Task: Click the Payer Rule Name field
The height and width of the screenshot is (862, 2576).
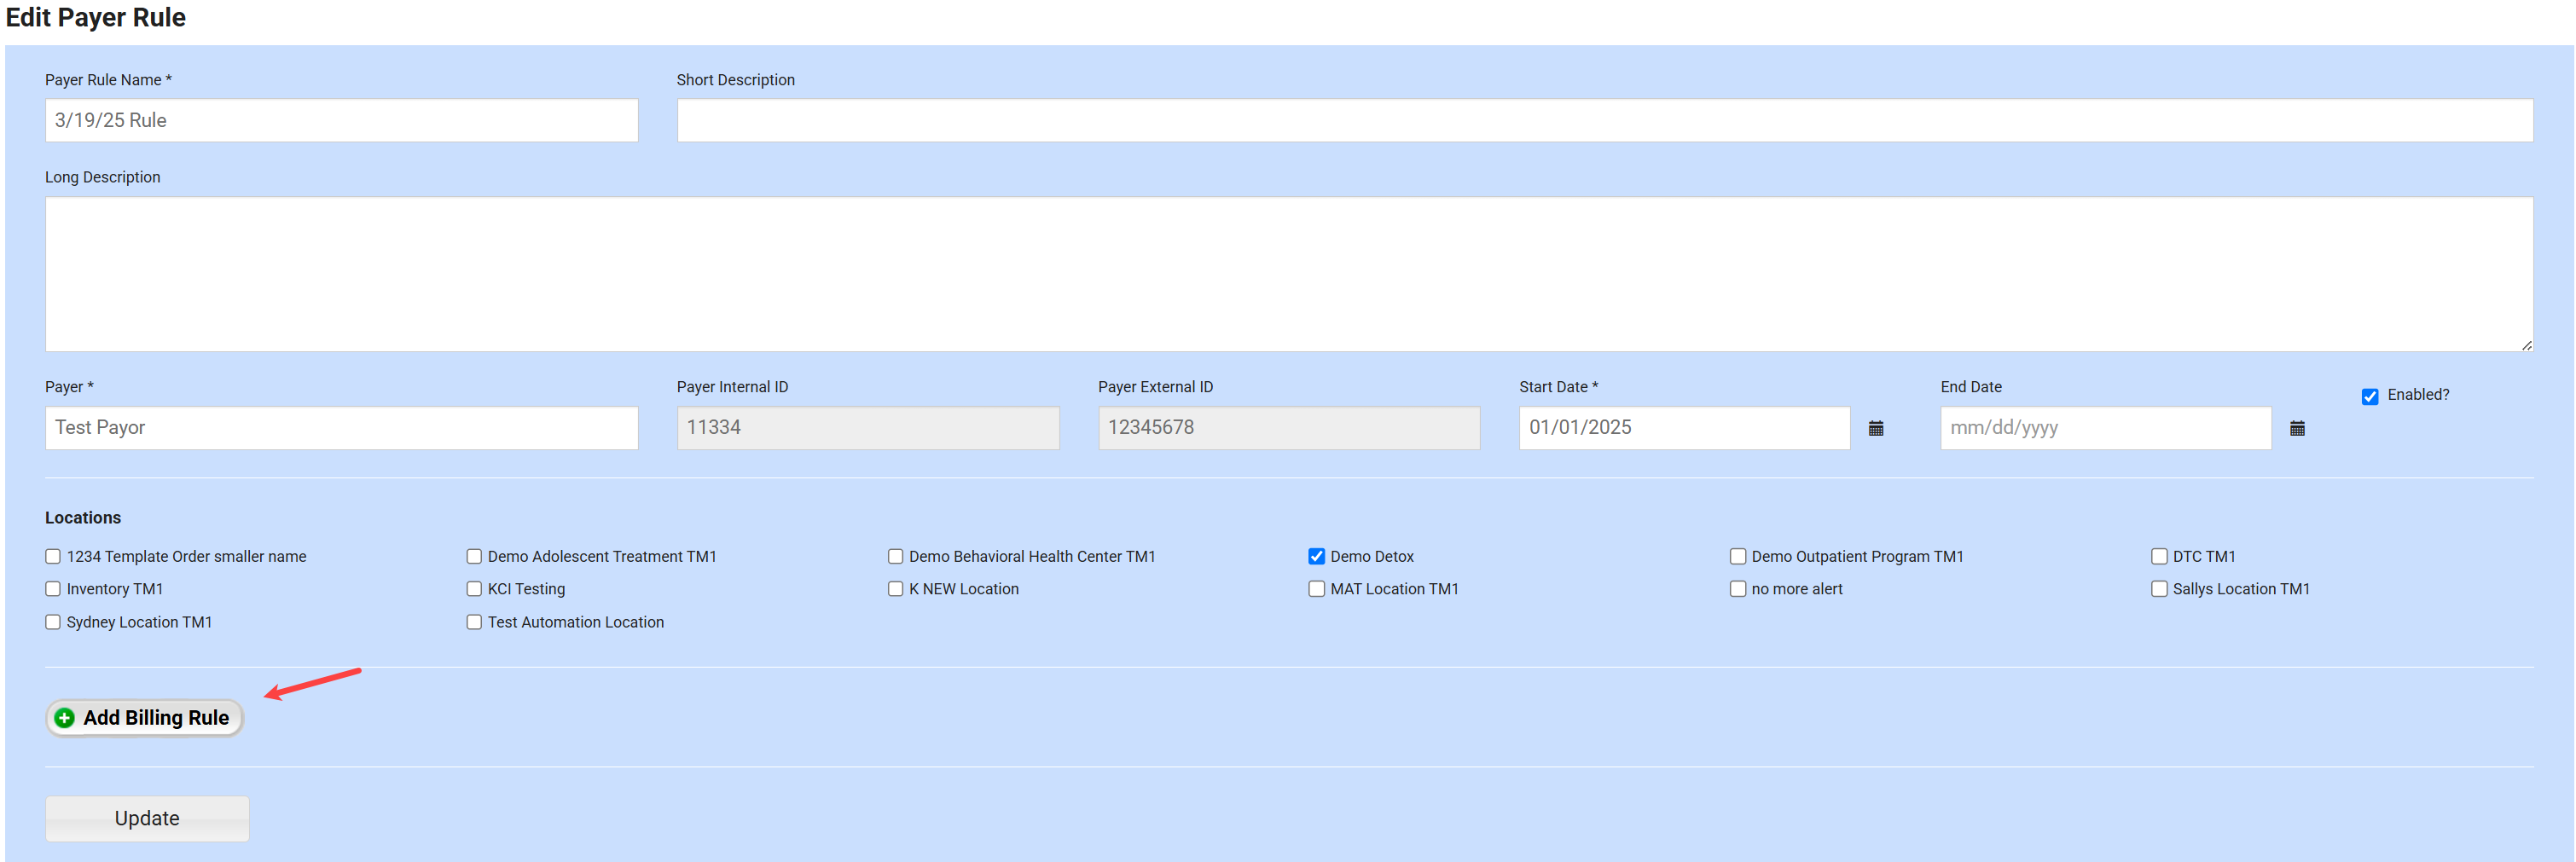Action: [x=340, y=120]
